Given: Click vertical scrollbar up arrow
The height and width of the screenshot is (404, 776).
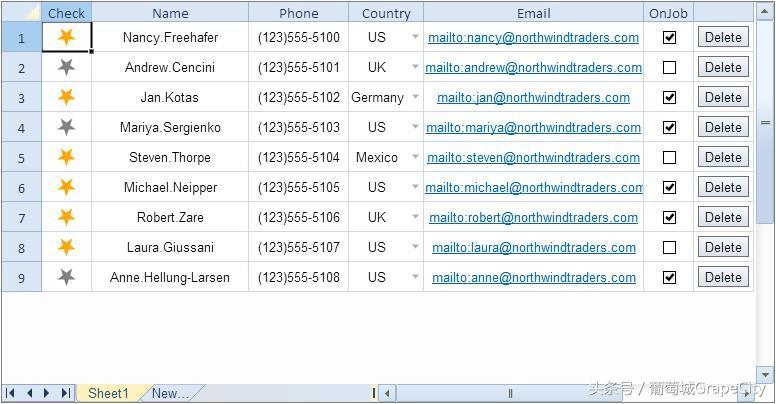Looking at the screenshot, I should [x=765, y=10].
